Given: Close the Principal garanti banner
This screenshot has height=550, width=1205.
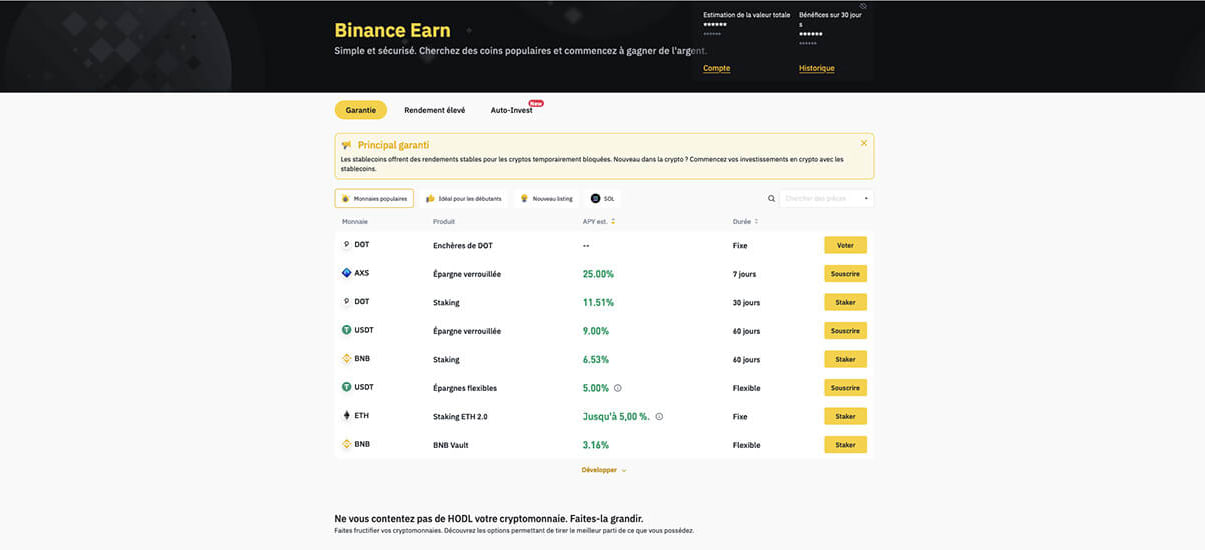Looking at the screenshot, I should (864, 143).
